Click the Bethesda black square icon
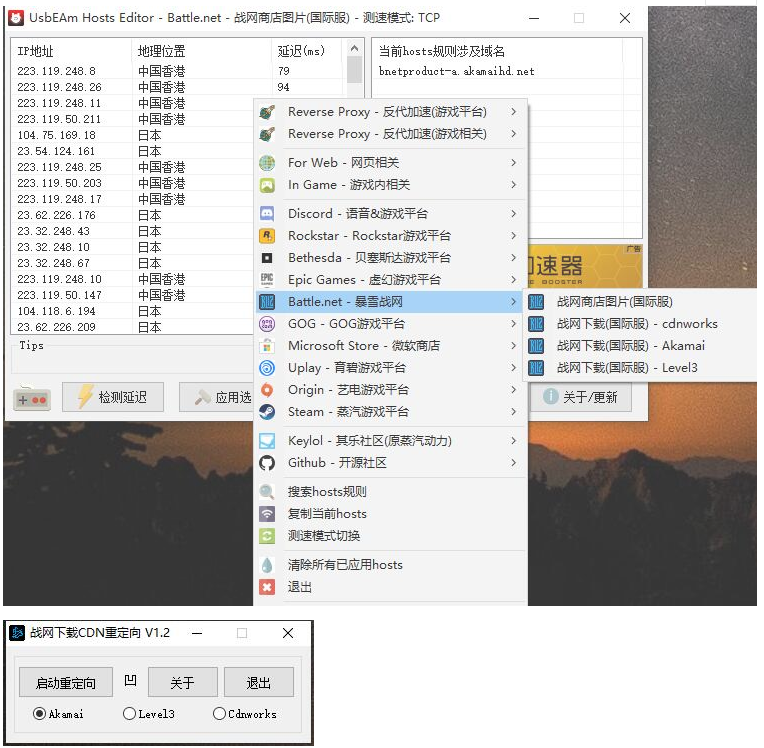Viewport: 764px width, 748px height. click(x=267, y=258)
